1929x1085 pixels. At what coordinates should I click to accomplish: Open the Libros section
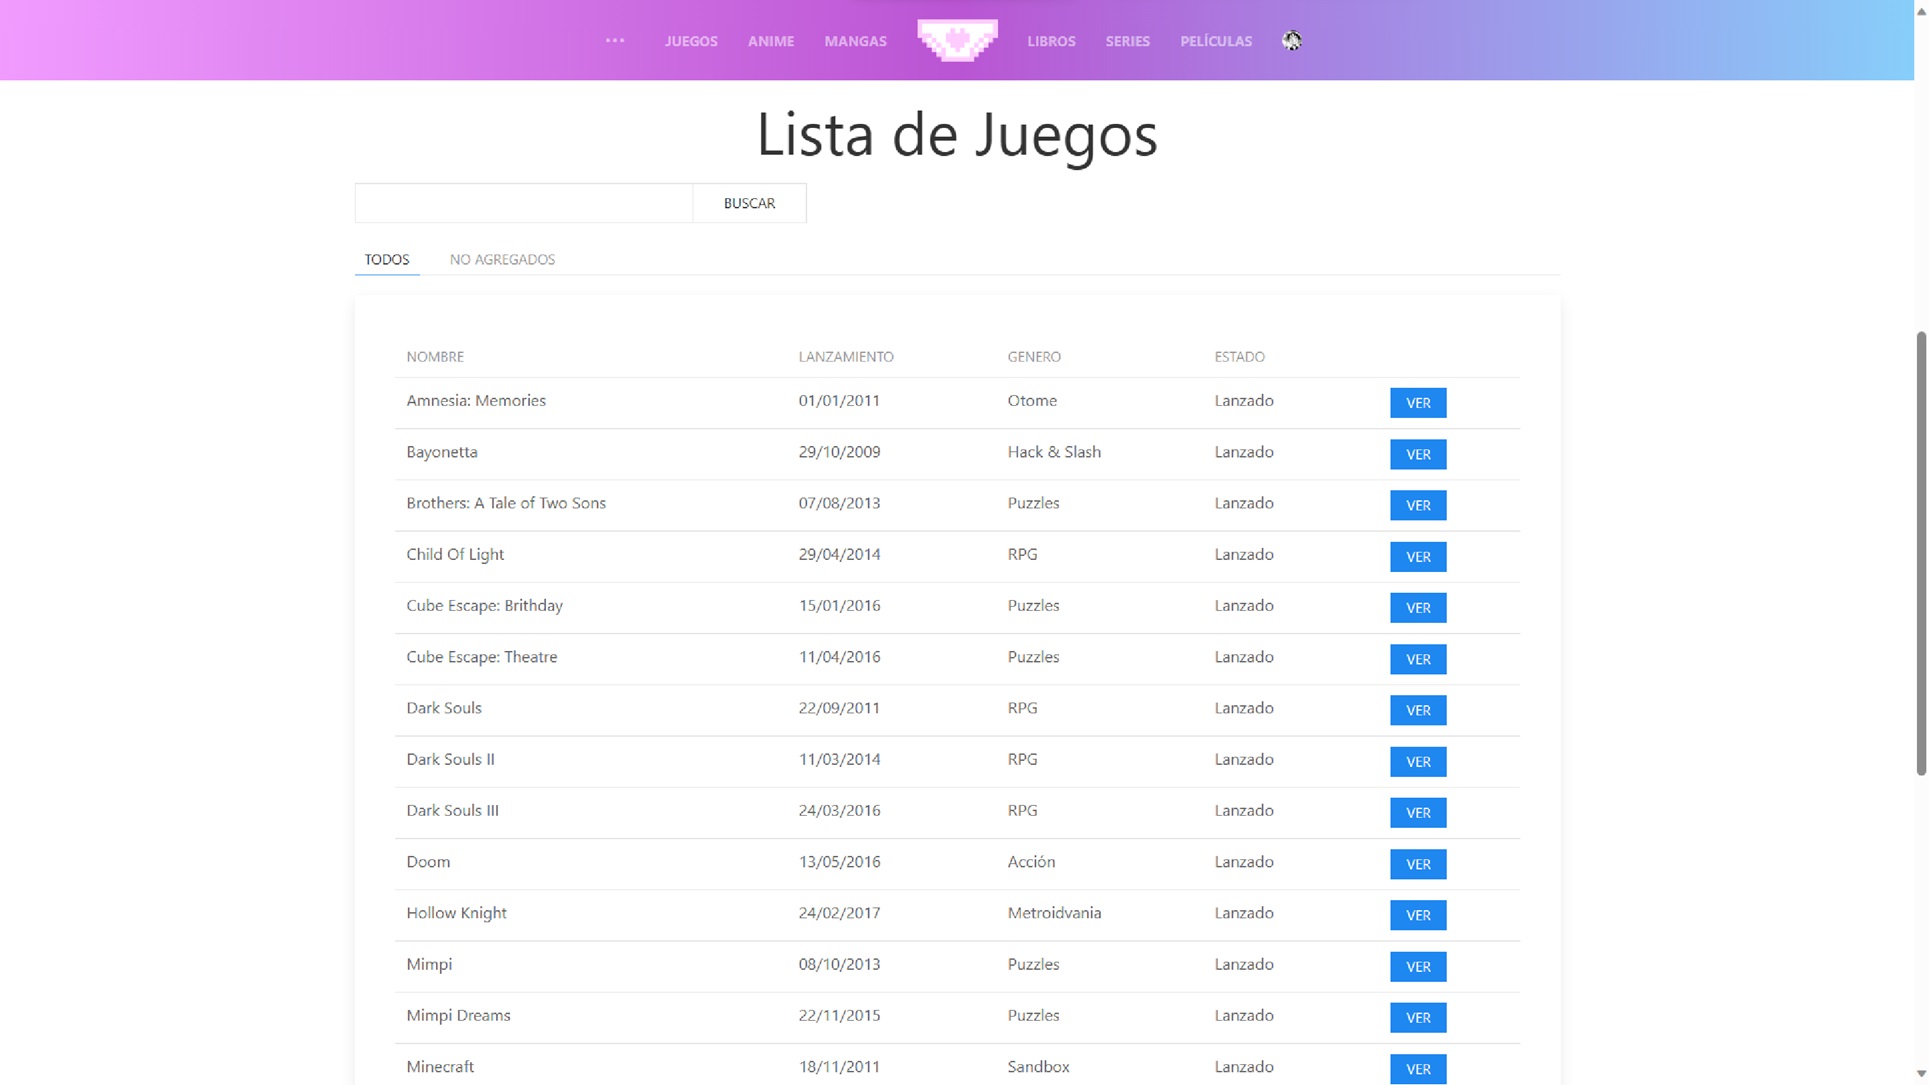[x=1050, y=41]
